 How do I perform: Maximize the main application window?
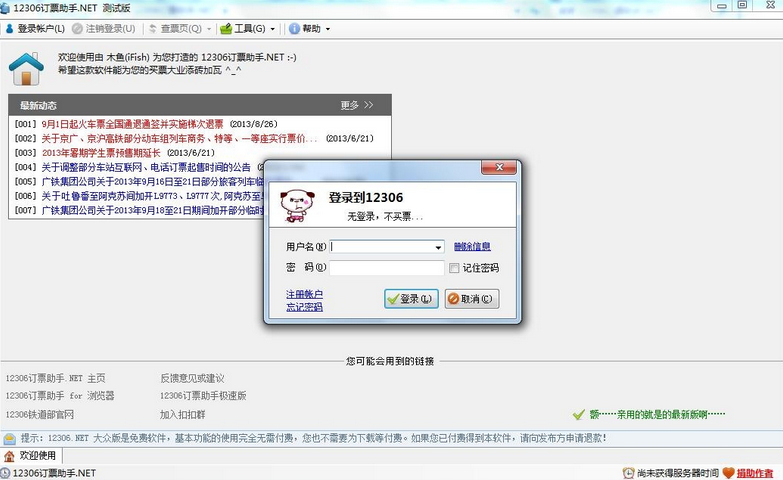743,5
